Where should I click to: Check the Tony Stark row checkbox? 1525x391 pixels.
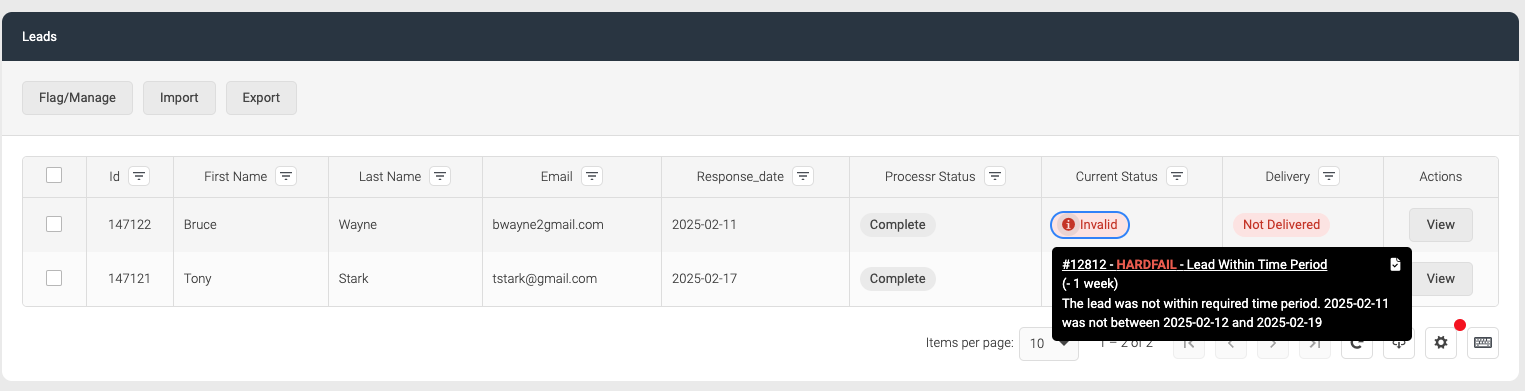[54, 278]
